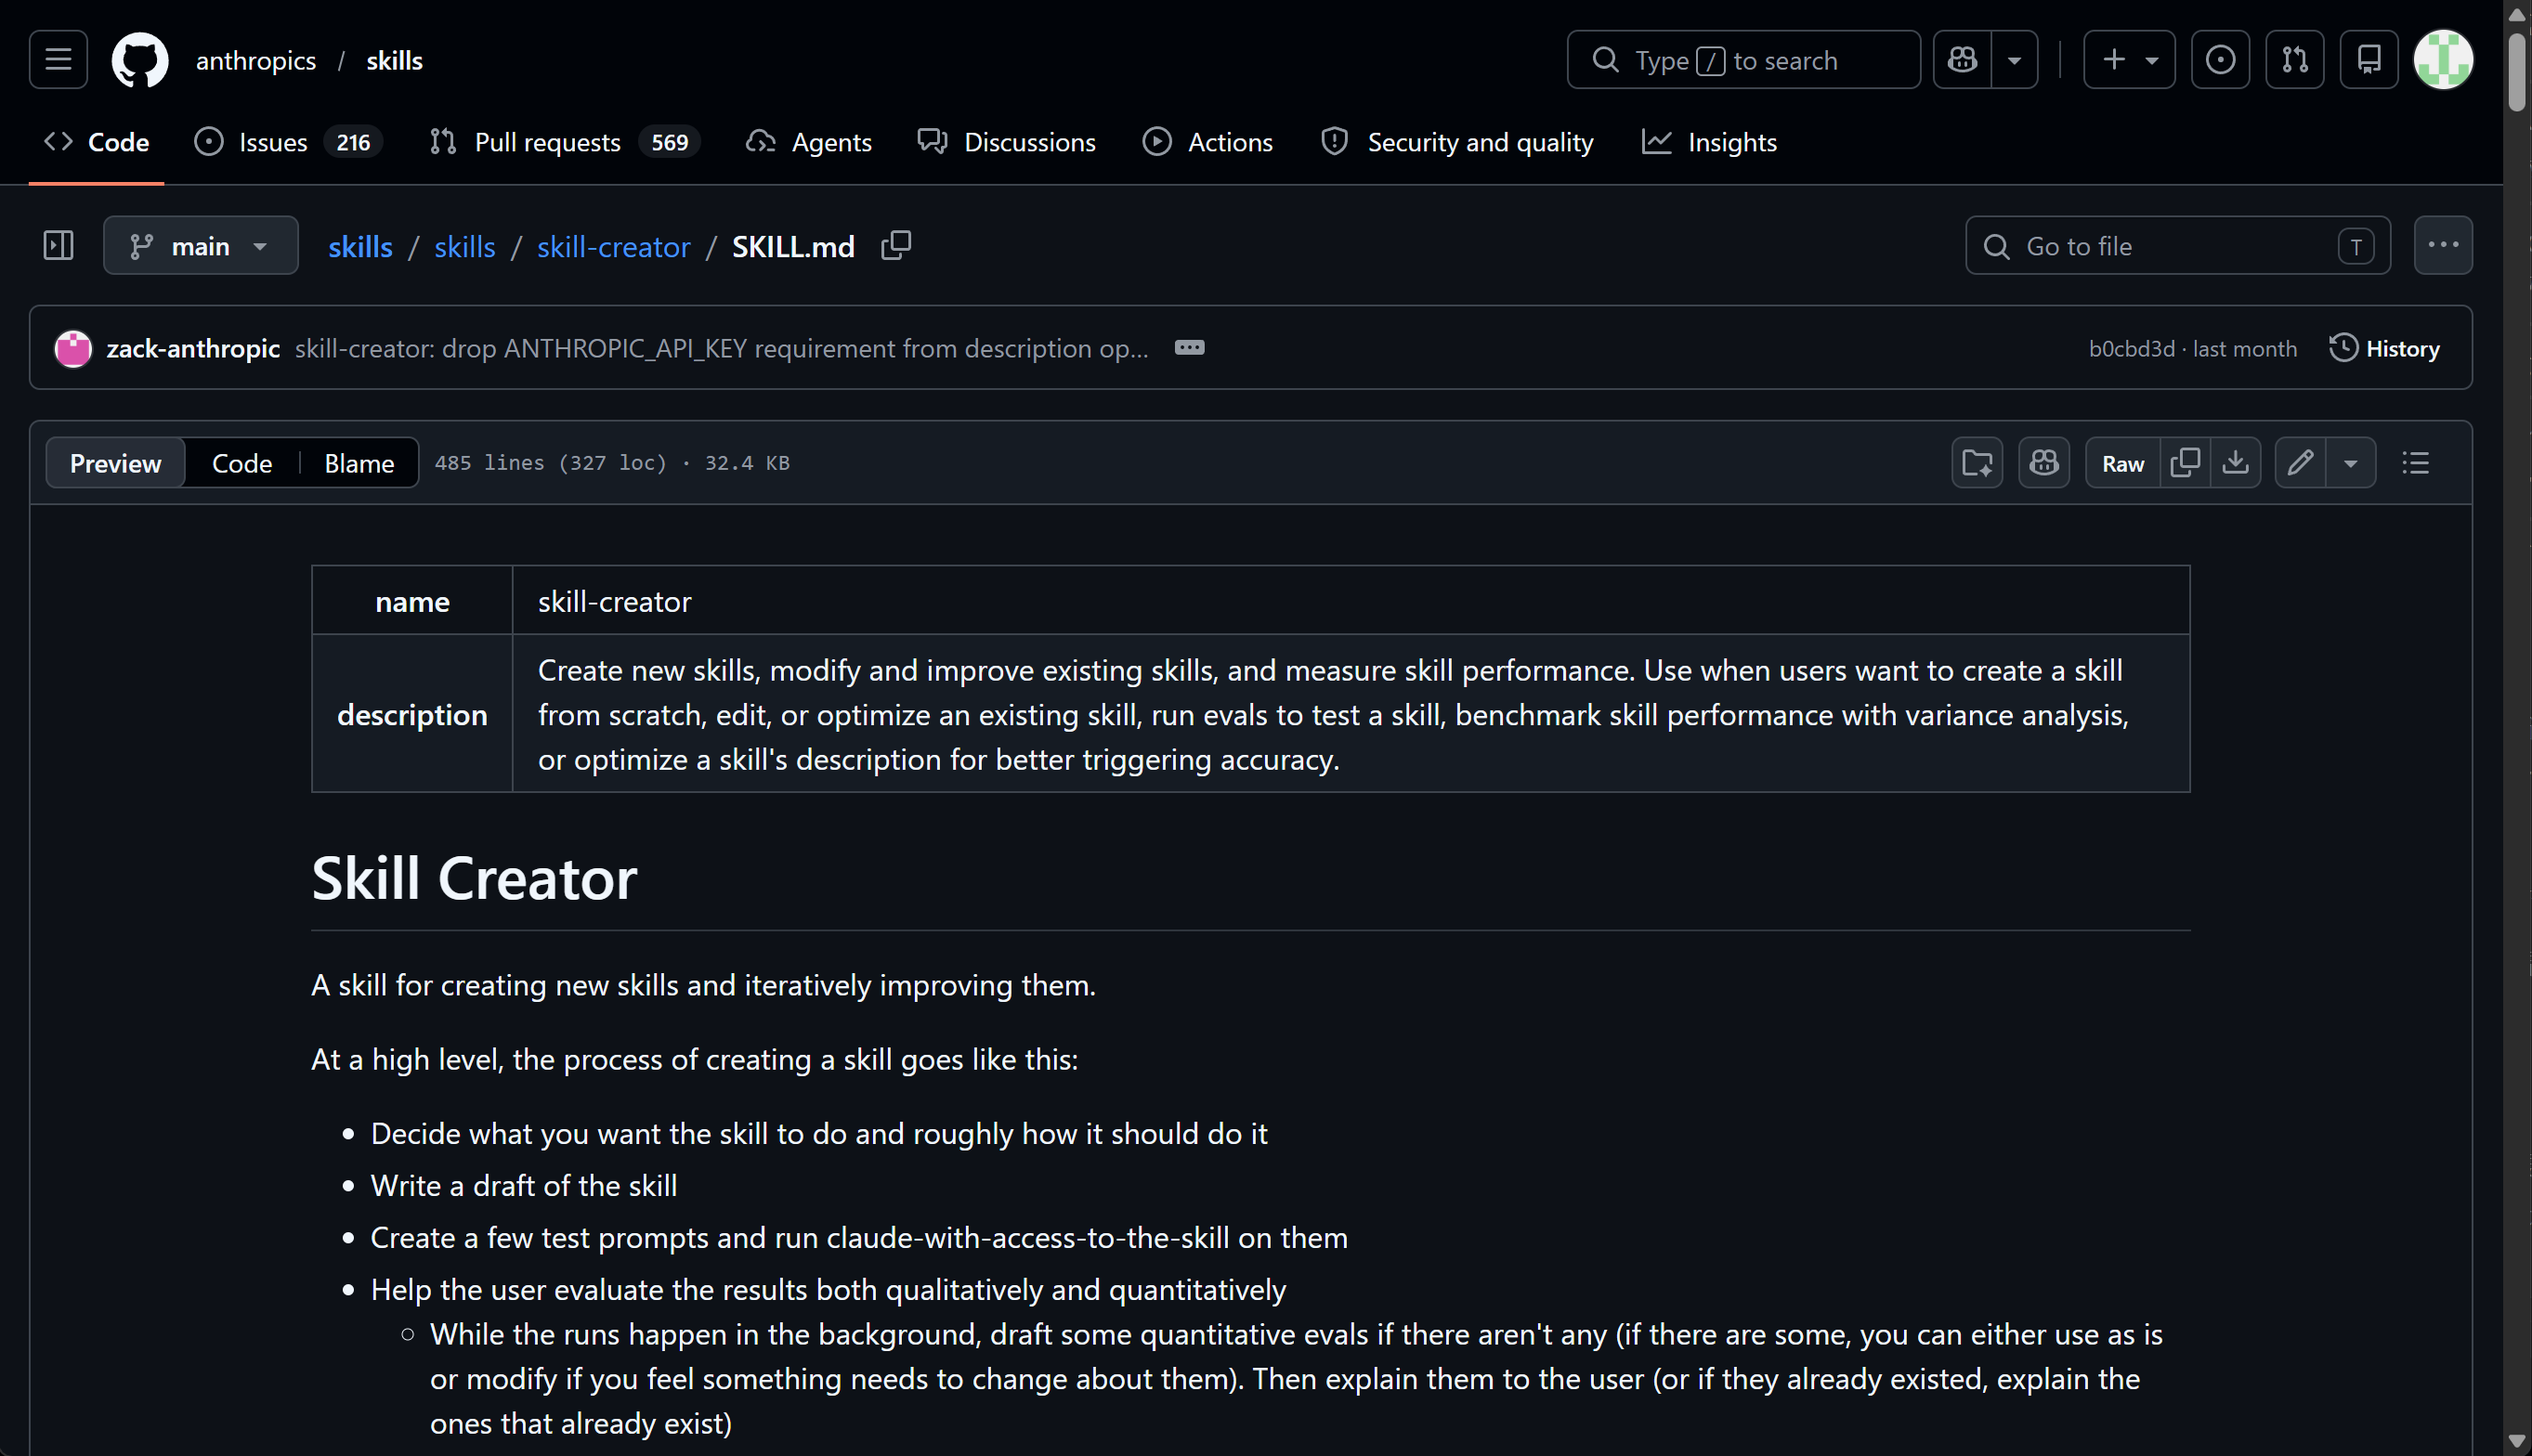
Task: Click the scrollbar up arrow
Action: pos(2517,14)
